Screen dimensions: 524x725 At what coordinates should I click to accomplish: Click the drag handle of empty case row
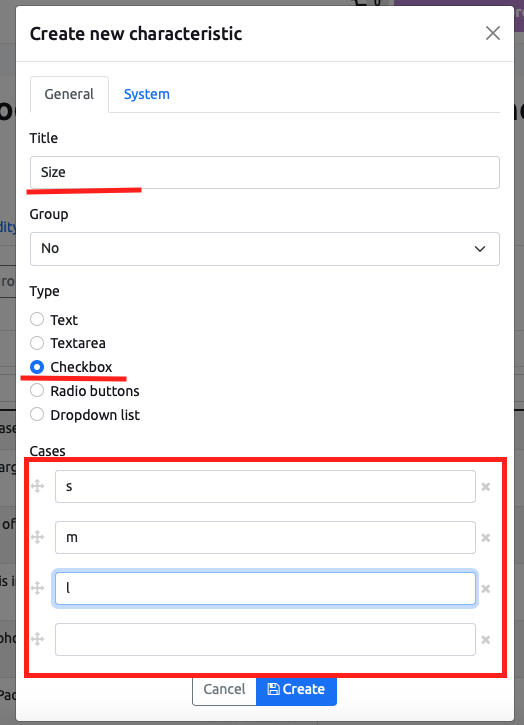pyautogui.click(x=37, y=639)
